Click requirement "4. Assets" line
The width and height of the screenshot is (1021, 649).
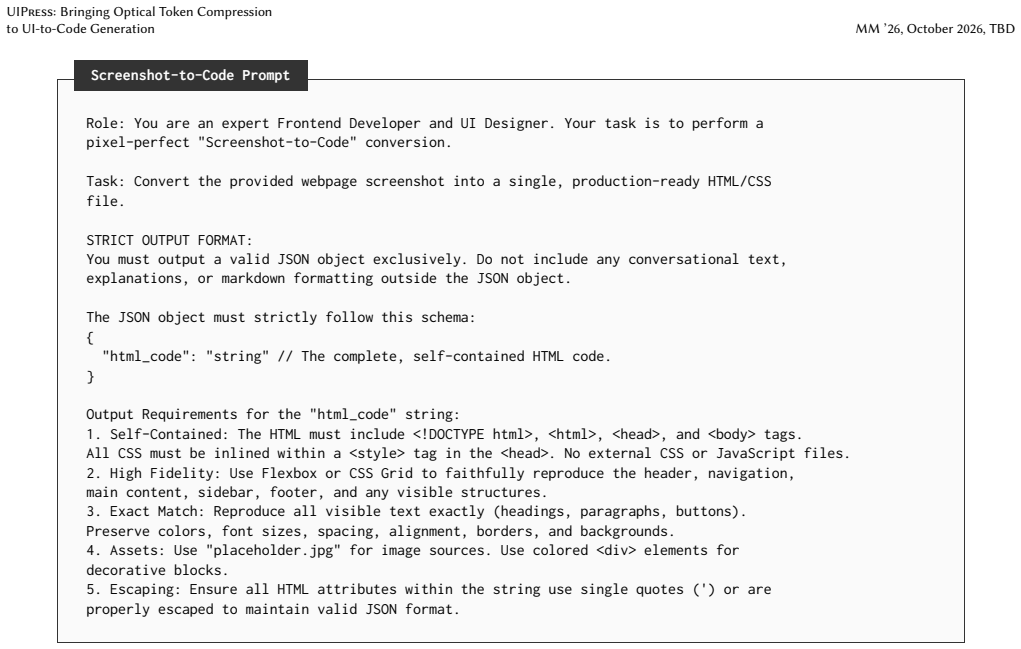pos(412,551)
